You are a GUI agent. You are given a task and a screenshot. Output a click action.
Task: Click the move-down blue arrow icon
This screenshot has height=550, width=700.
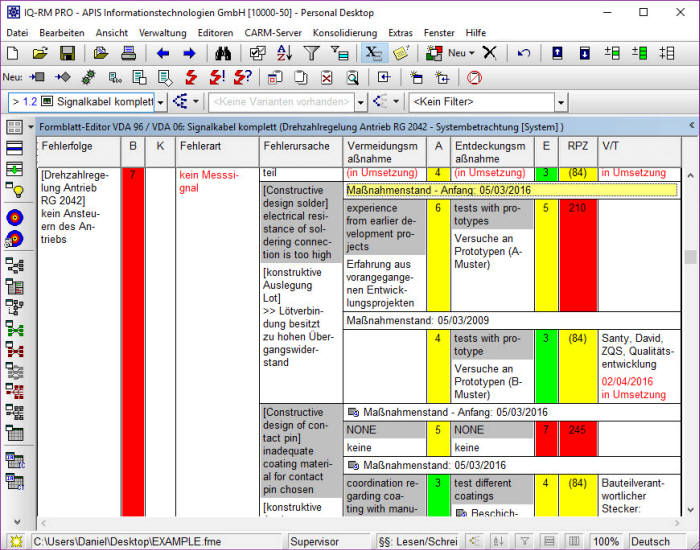coord(584,54)
